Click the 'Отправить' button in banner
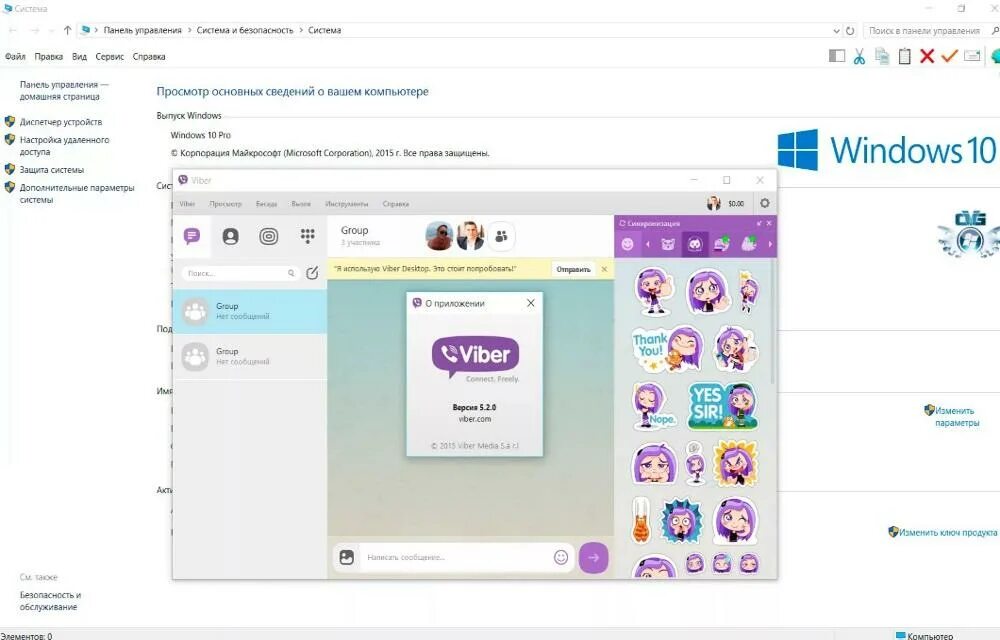The height and width of the screenshot is (640, 1000). pos(573,269)
